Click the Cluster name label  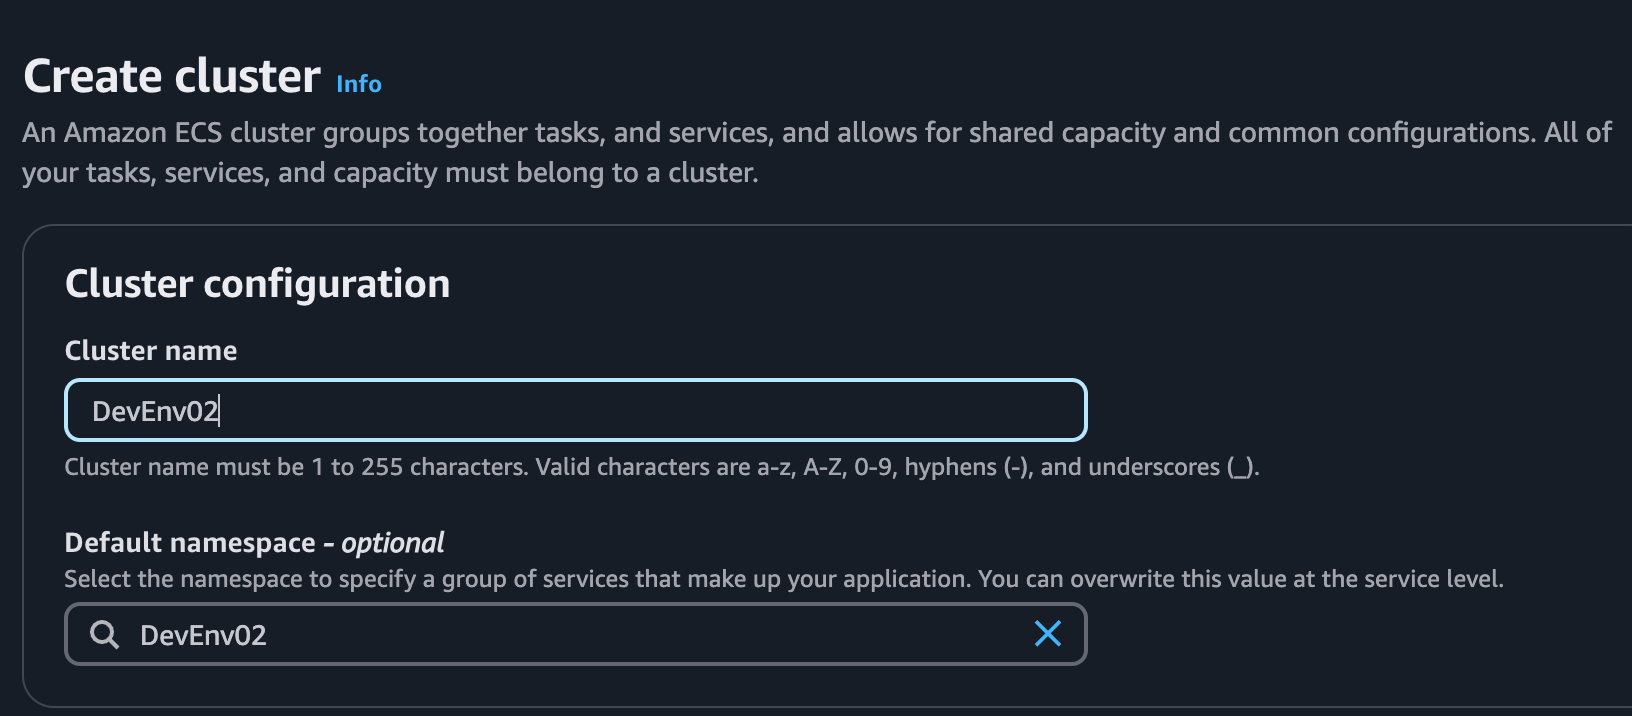point(151,351)
